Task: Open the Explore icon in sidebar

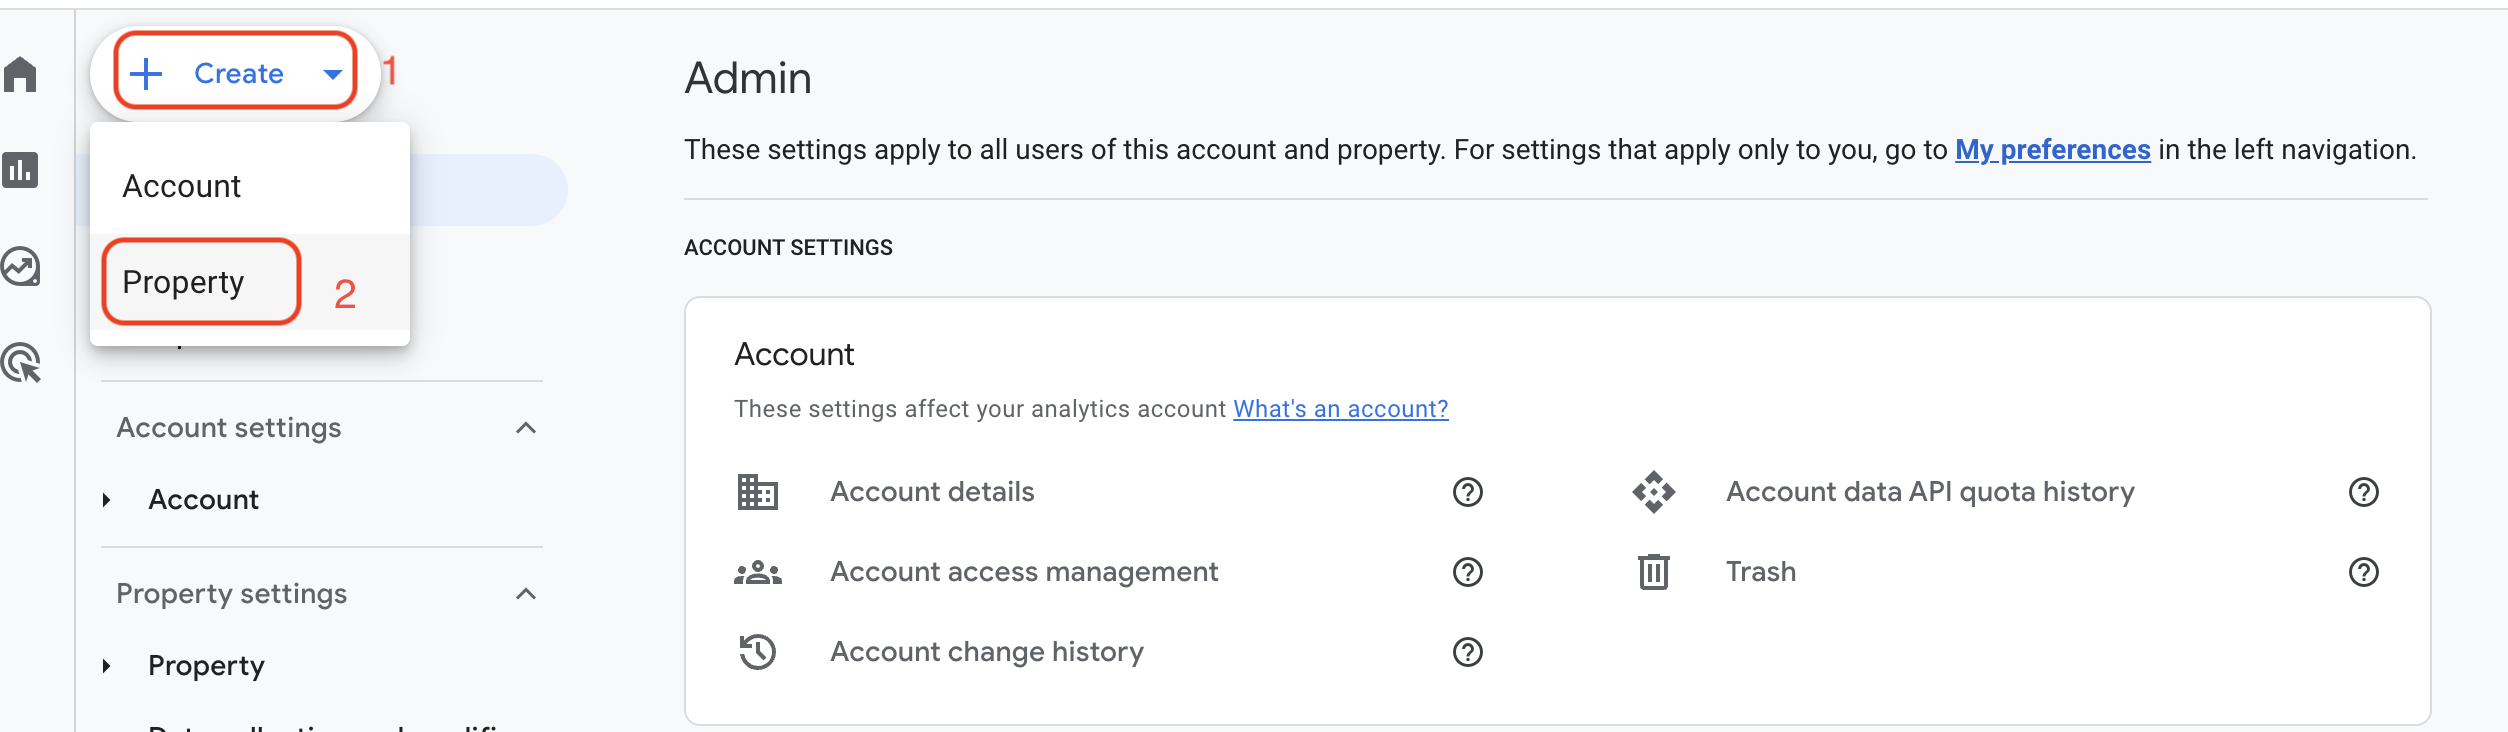Action: pyautogui.click(x=21, y=267)
